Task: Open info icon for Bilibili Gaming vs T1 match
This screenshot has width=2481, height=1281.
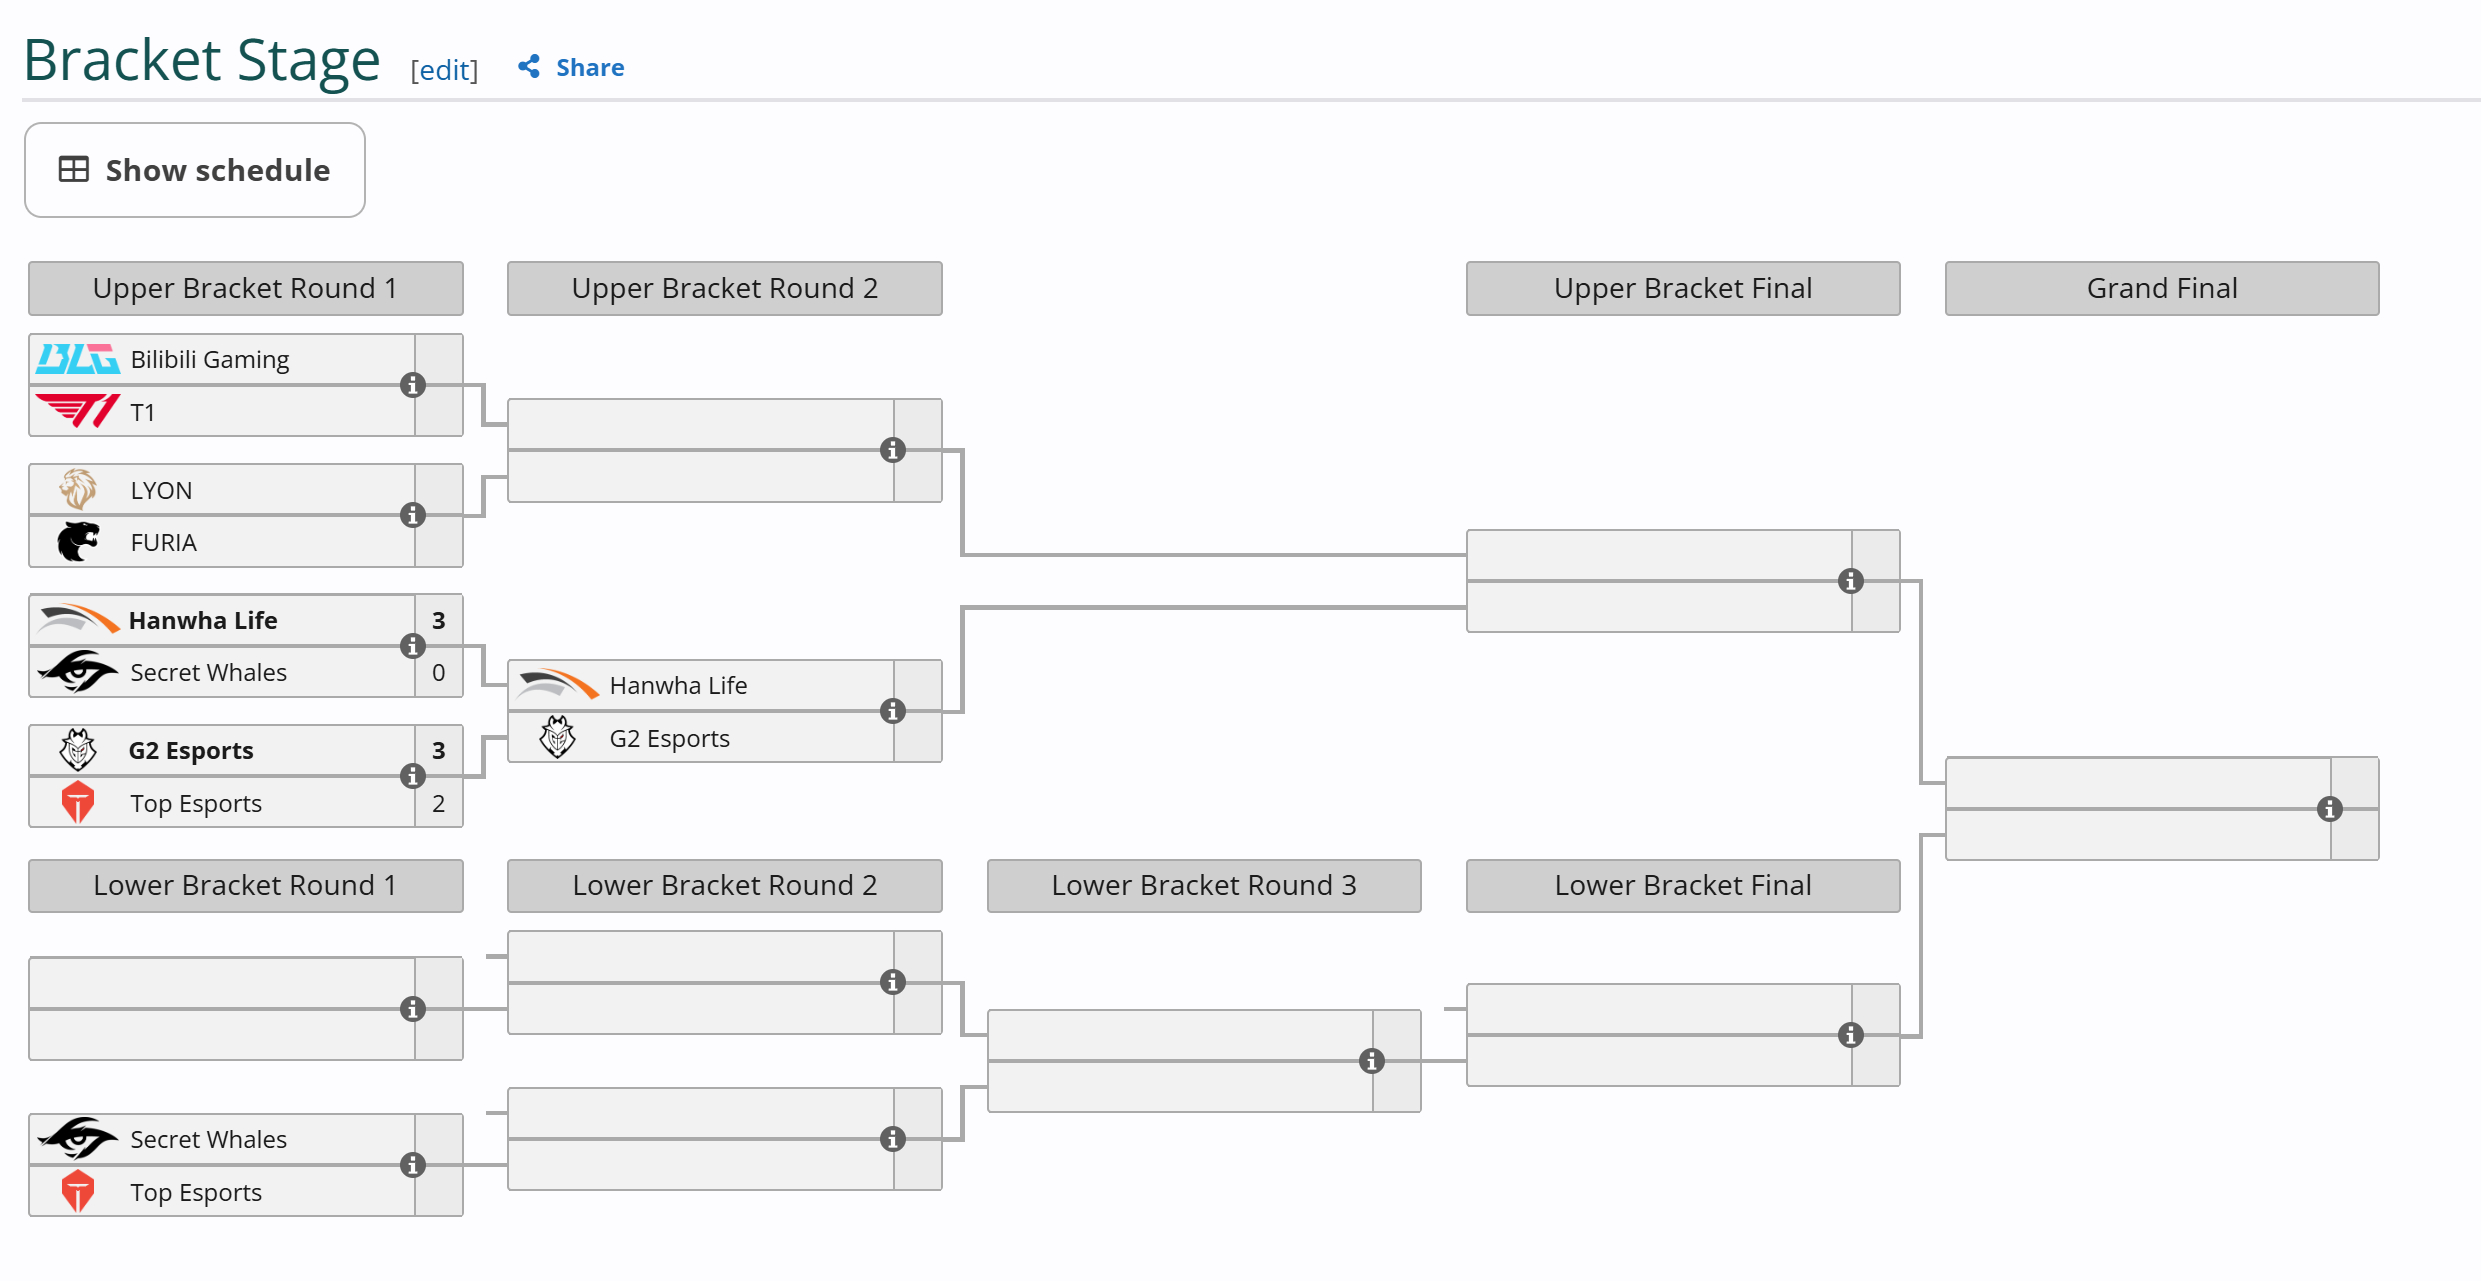Action: tap(413, 385)
